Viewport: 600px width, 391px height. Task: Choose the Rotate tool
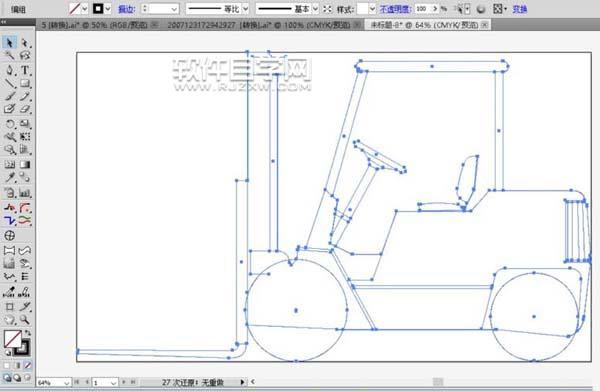click(x=10, y=124)
